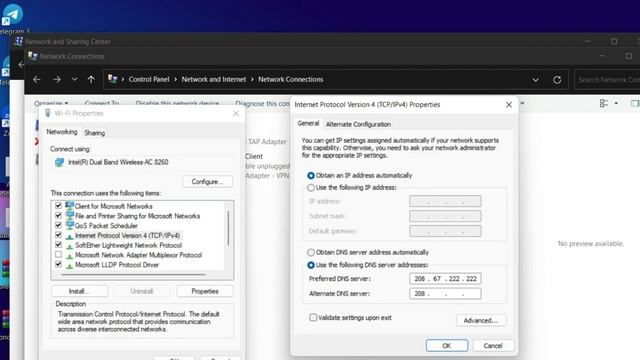
Task: Click the Configure button
Action: 207,182
